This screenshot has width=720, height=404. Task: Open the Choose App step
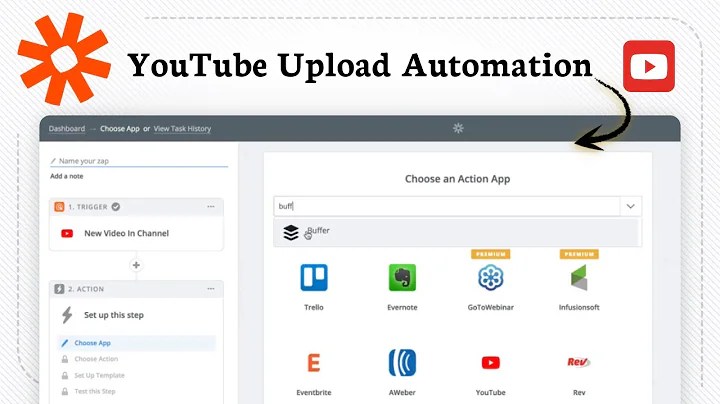(x=136, y=343)
